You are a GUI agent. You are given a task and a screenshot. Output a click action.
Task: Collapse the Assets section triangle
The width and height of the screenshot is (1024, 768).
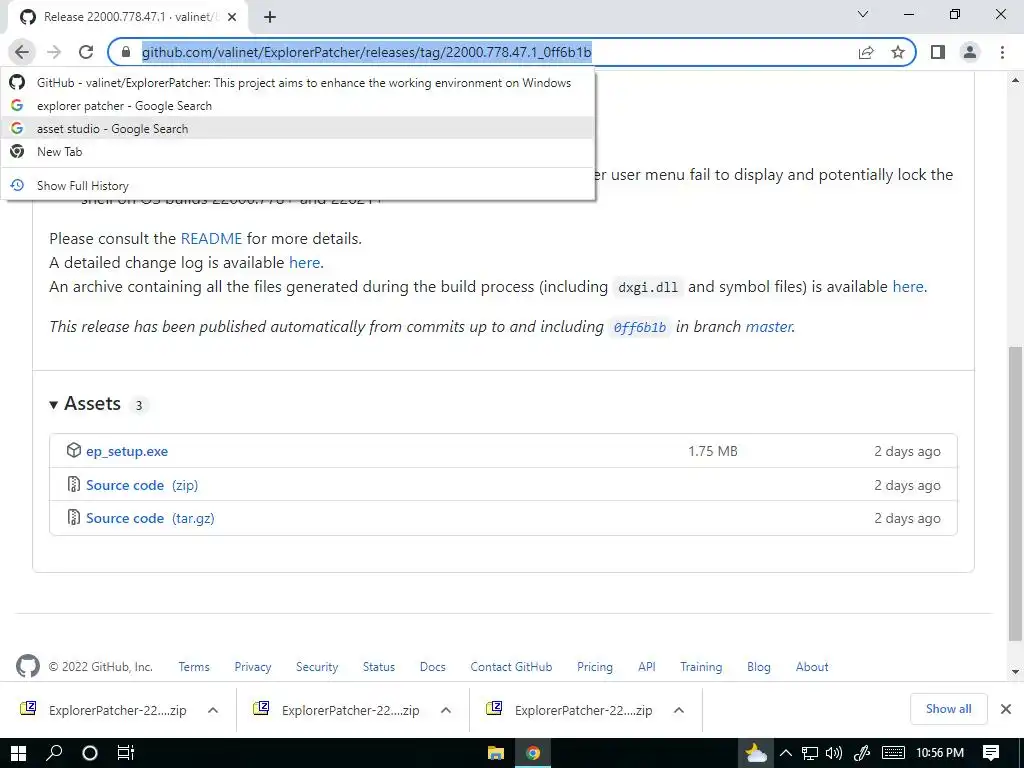point(54,405)
